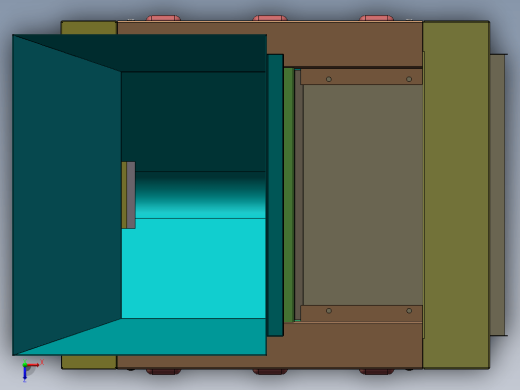Screen dimensions: 520x390
Task: Select the olive corner block below the hopper
Action: [89, 362]
